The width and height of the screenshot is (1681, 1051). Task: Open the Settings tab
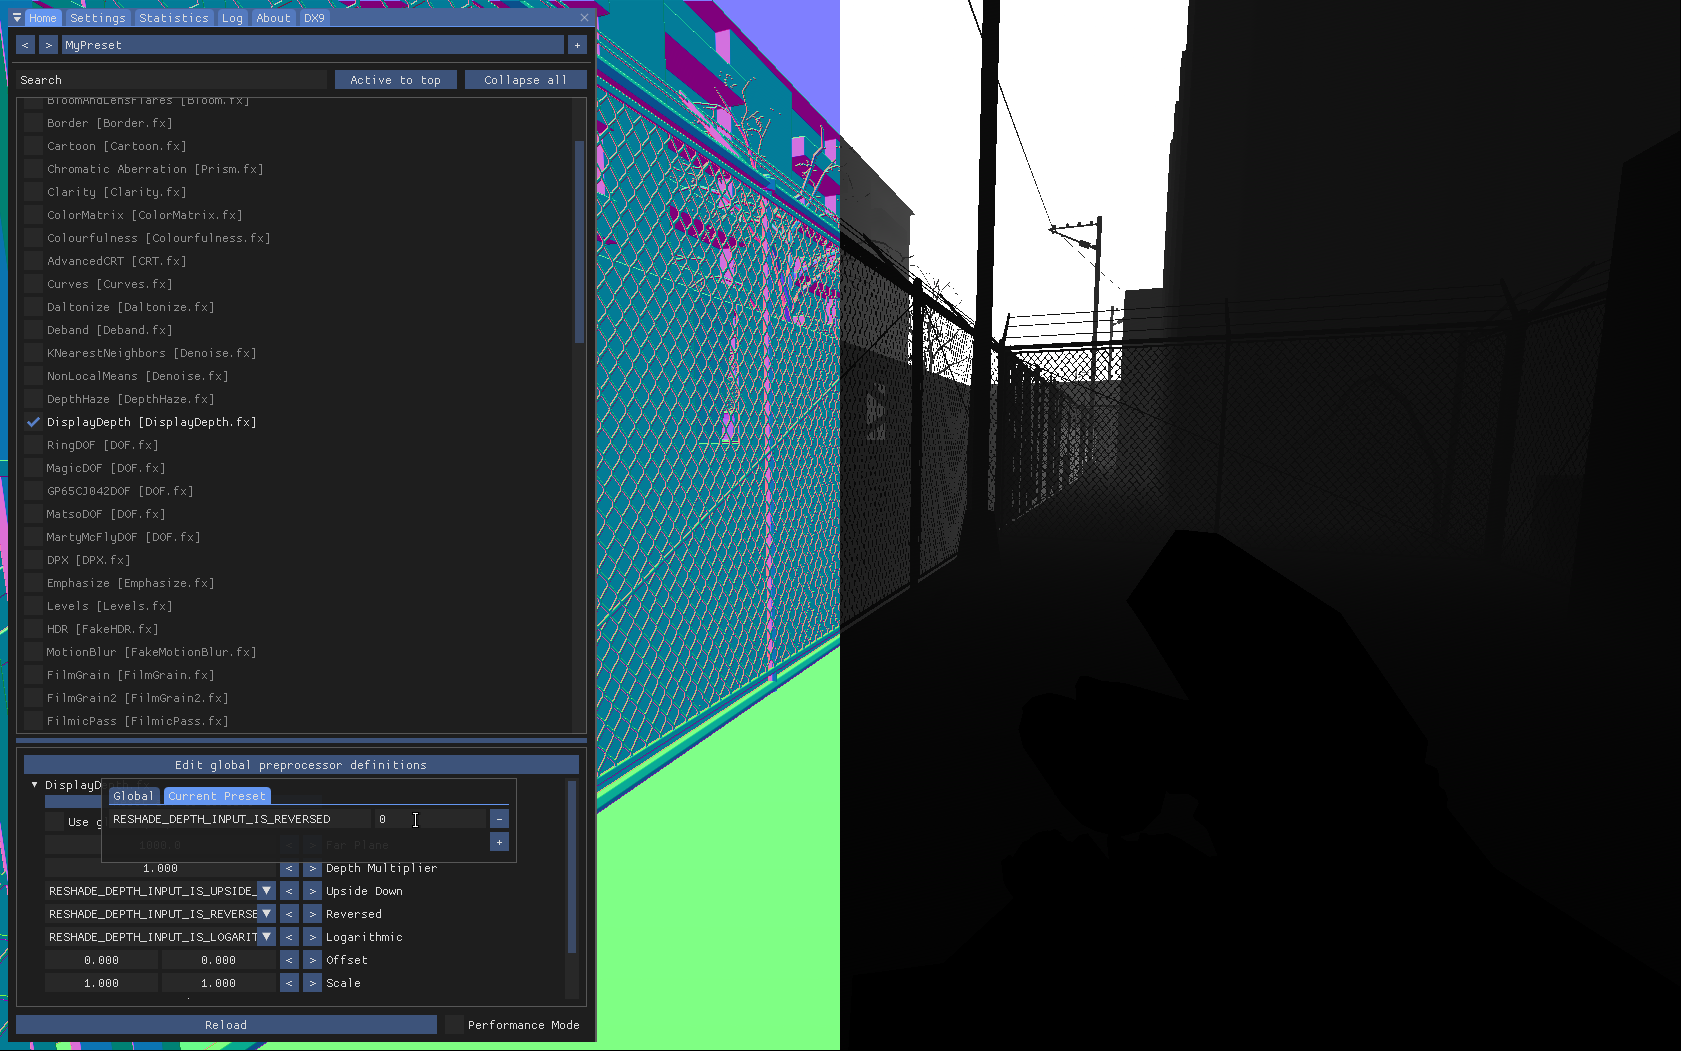(98, 18)
